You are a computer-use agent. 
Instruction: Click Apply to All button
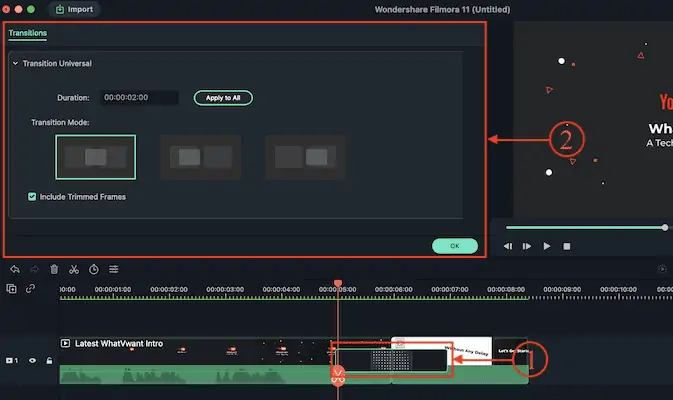[223, 98]
